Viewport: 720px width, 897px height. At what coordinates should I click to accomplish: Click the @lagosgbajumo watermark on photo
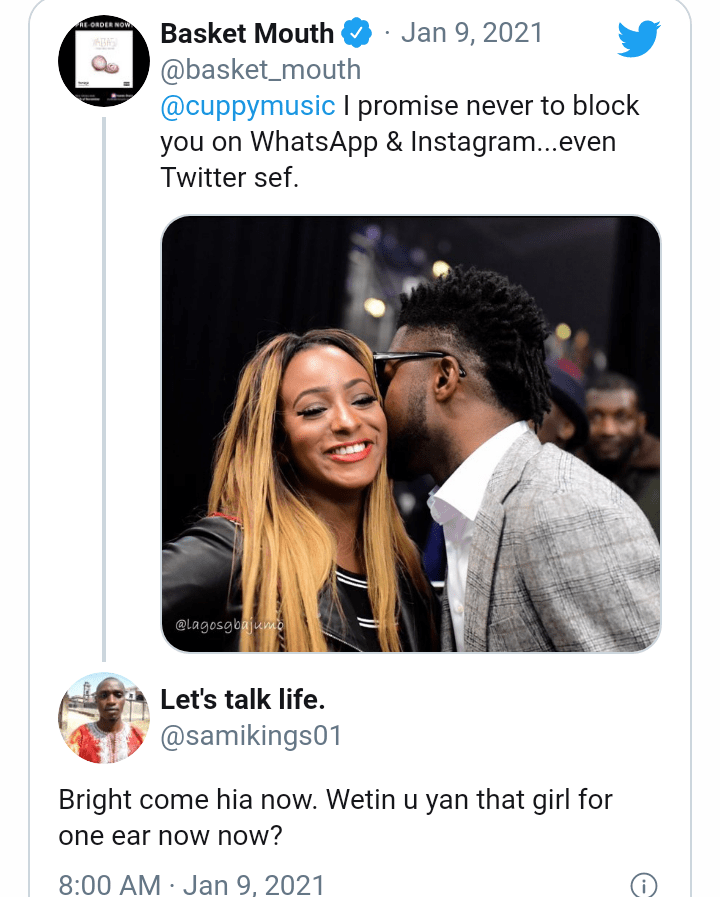click(x=229, y=624)
